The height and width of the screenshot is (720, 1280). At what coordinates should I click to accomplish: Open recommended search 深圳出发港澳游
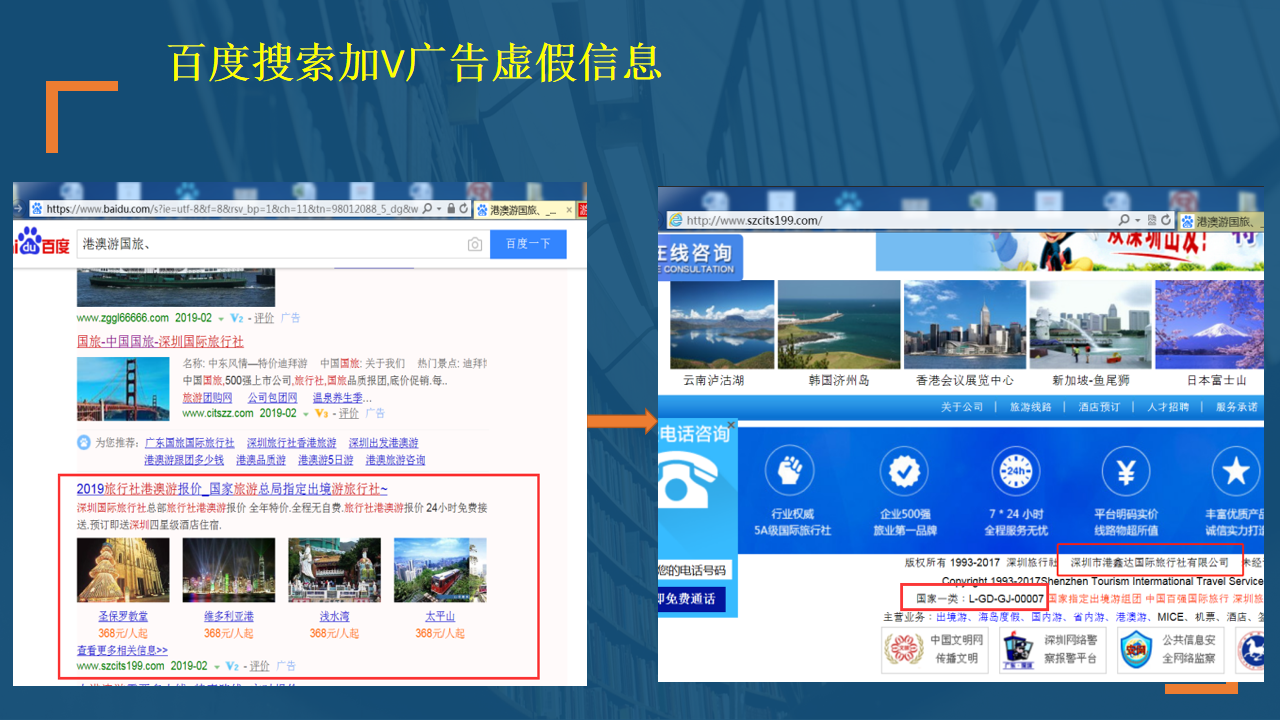tap(383, 443)
